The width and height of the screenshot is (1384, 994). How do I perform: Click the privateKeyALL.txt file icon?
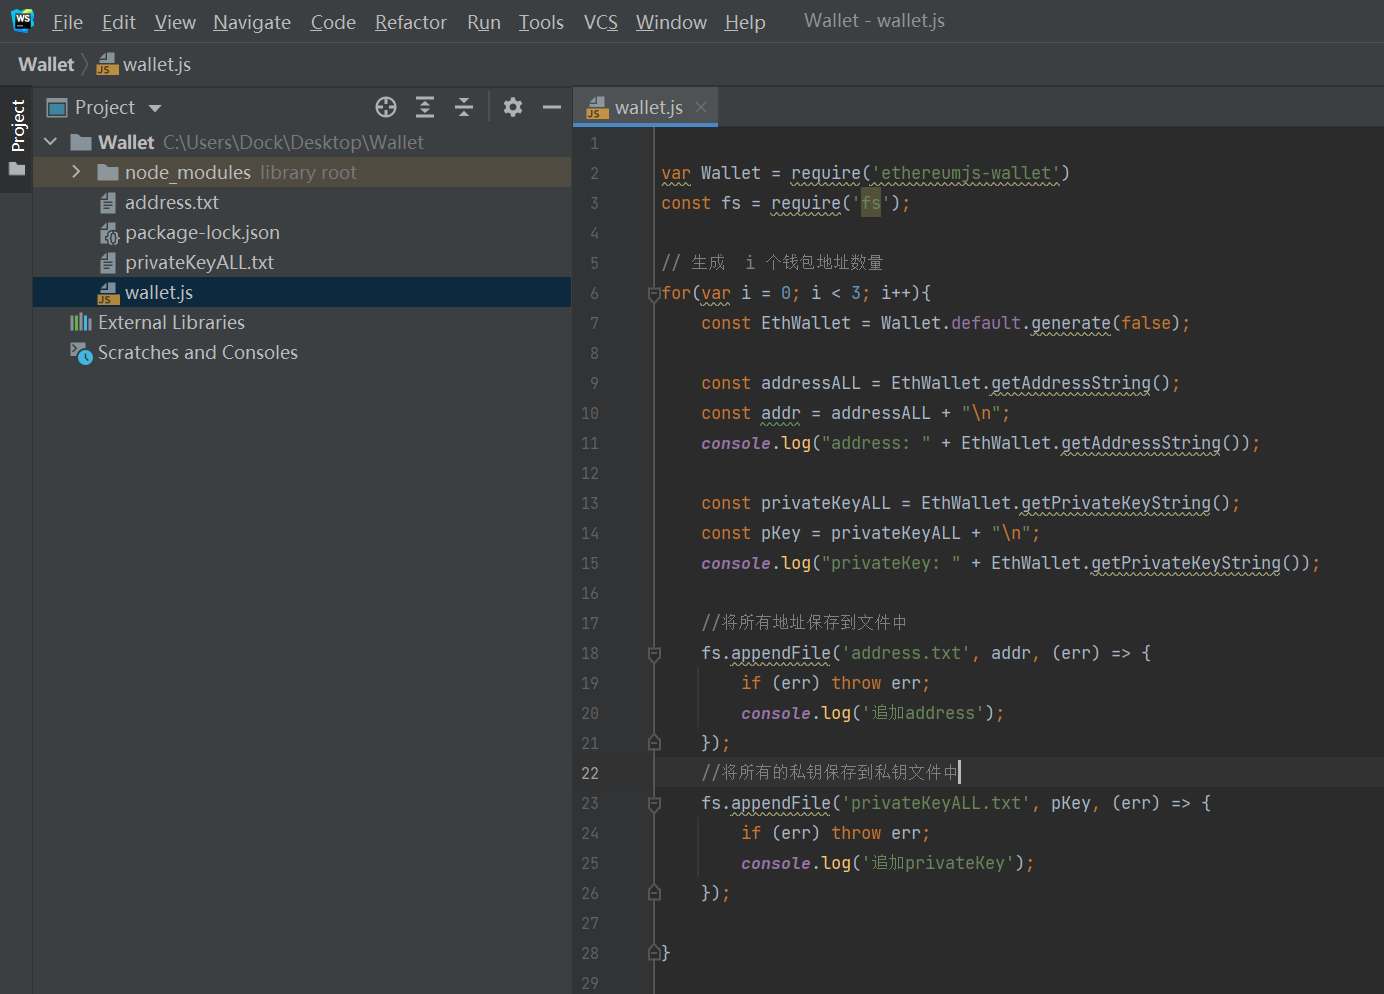pyautogui.click(x=108, y=263)
